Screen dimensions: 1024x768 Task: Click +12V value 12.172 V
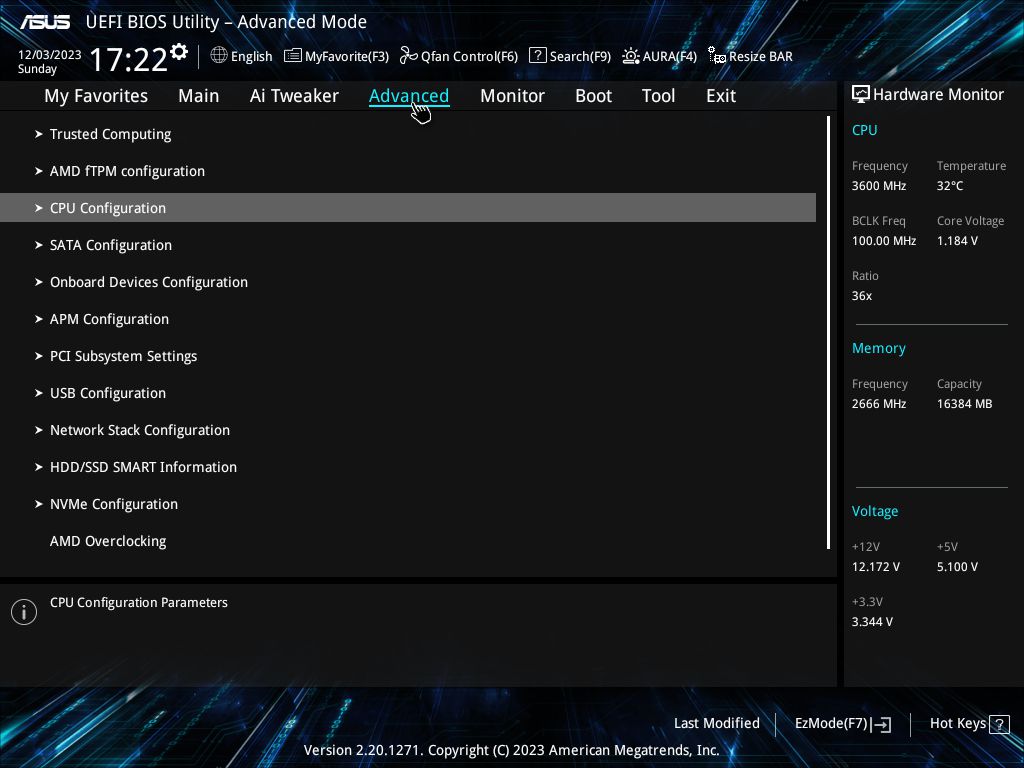point(876,567)
